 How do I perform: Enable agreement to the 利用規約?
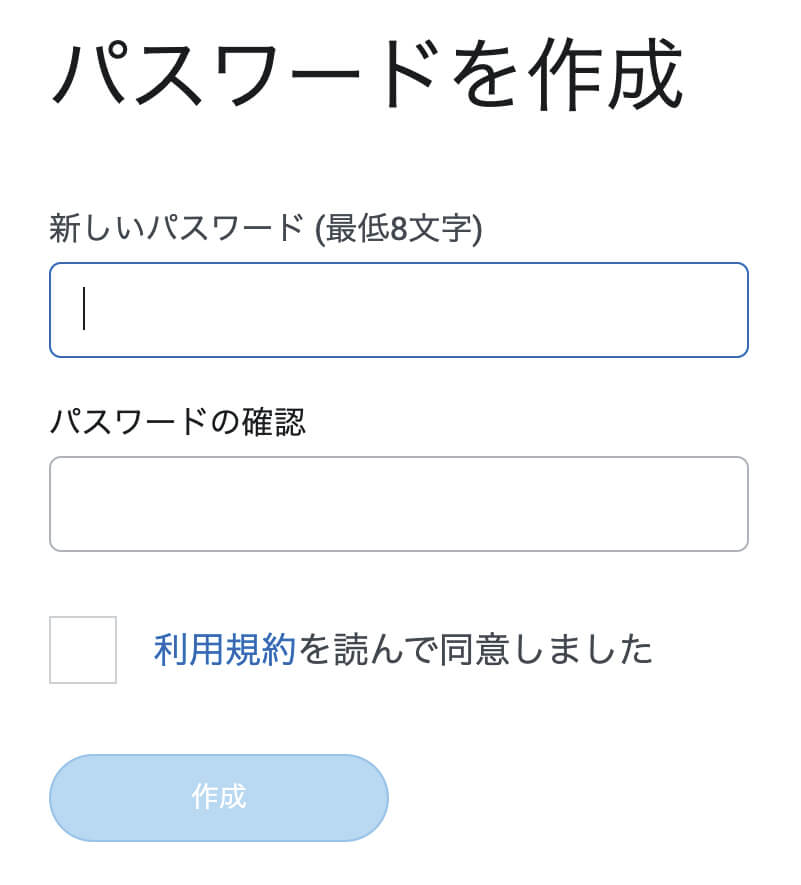83,650
